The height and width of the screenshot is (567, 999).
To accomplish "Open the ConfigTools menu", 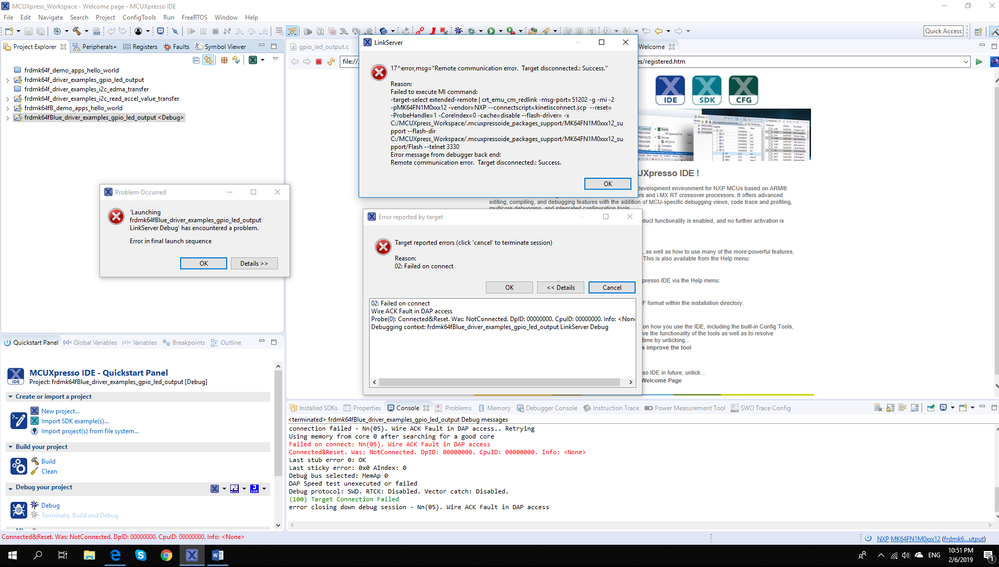I will point(139,17).
